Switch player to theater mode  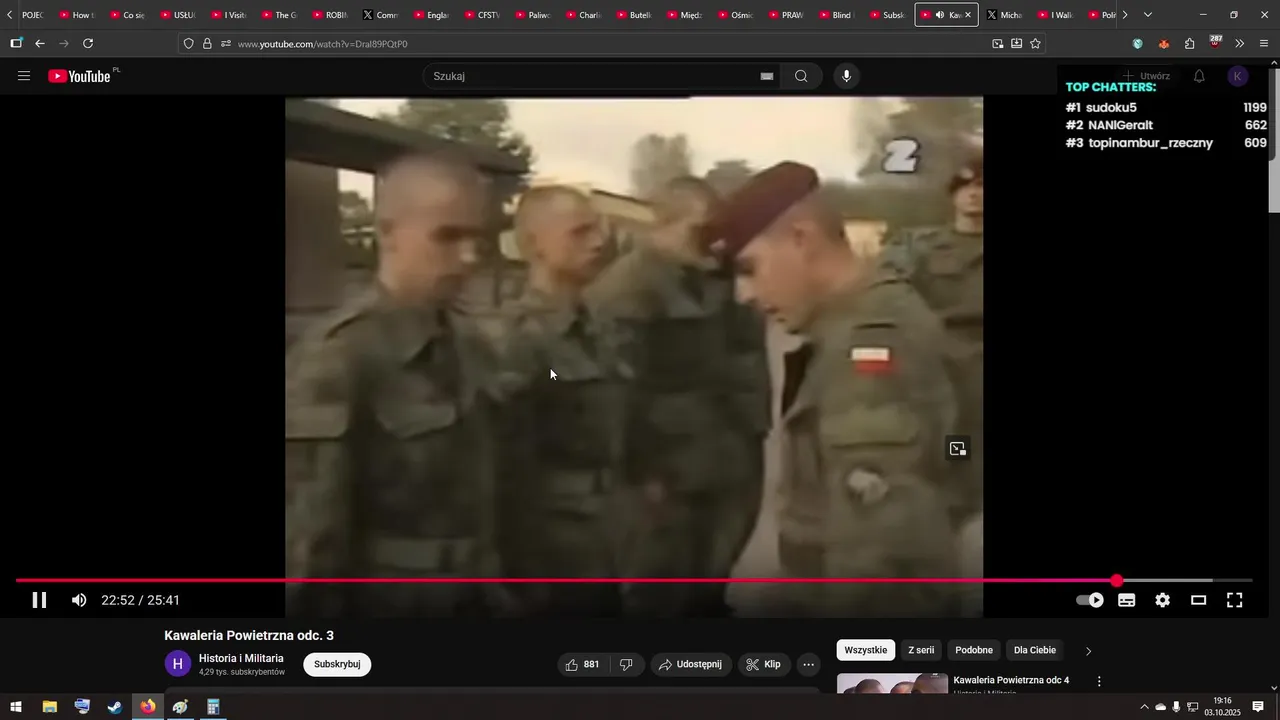point(1198,600)
